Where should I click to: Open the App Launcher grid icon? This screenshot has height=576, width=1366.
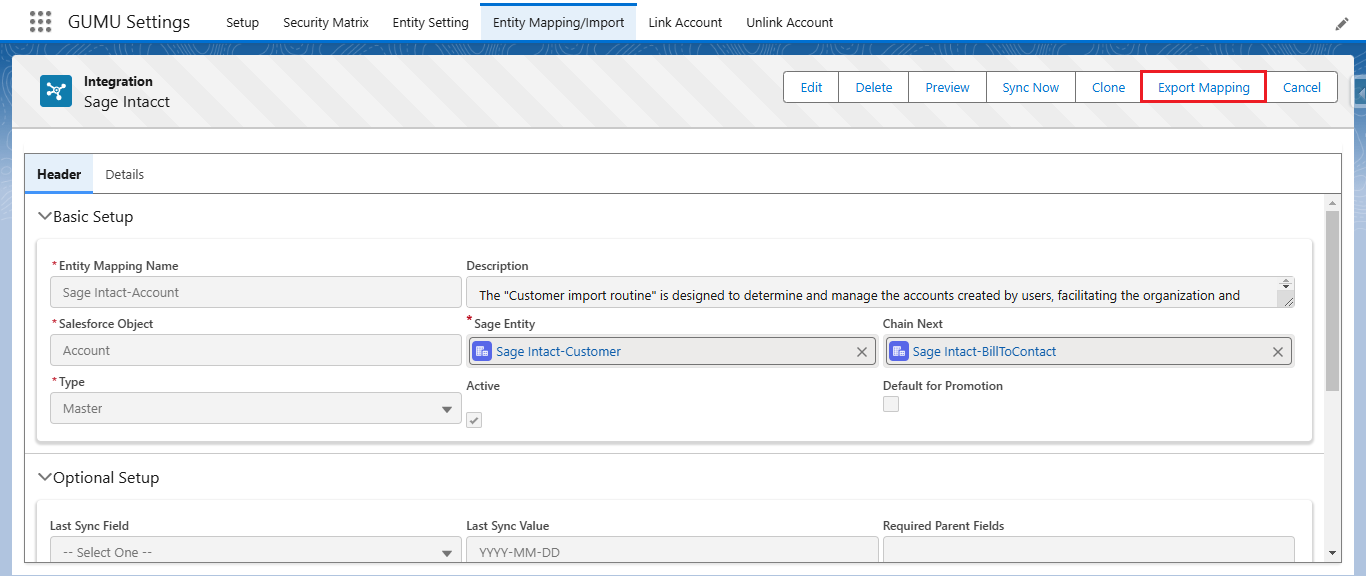[x=40, y=22]
